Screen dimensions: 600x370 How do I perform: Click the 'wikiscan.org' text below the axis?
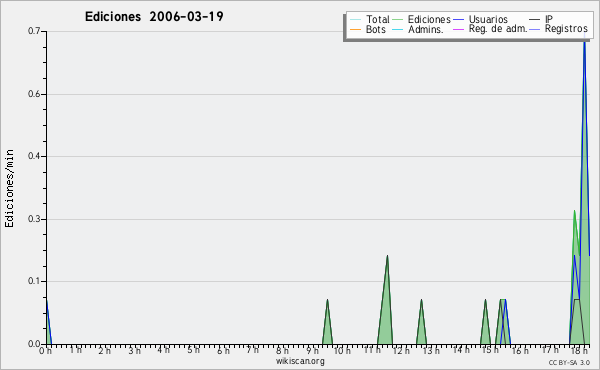[x=300, y=361]
